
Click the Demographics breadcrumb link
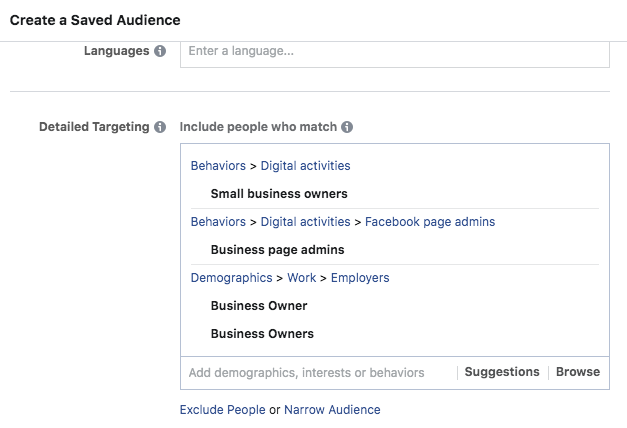click(x=231, y=277)
